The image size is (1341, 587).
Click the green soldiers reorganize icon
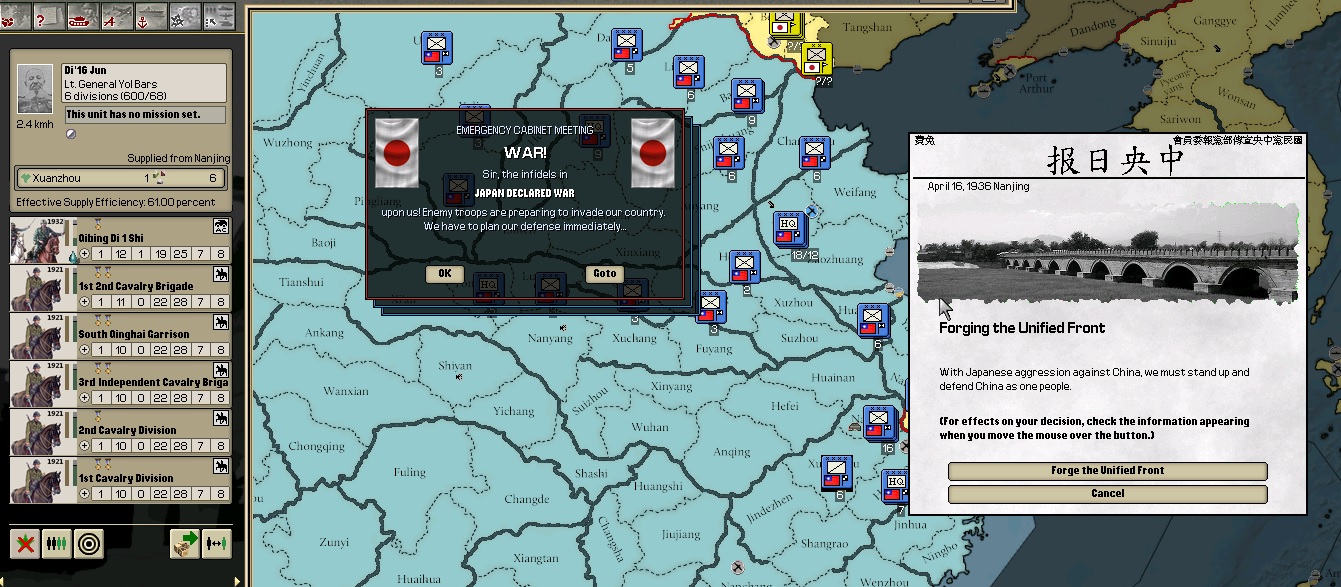click(56, 544)
